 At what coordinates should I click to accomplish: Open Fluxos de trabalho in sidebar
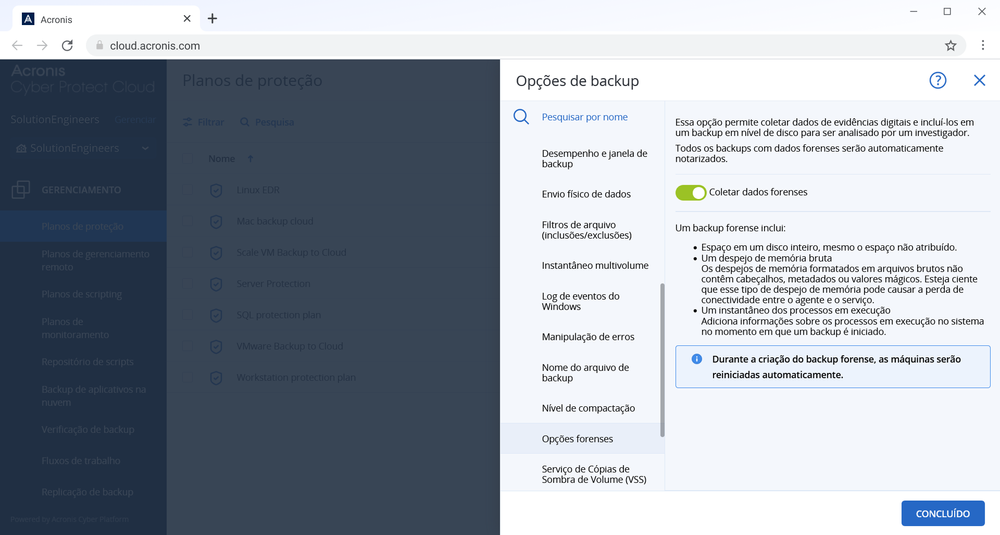coord(81,460)
